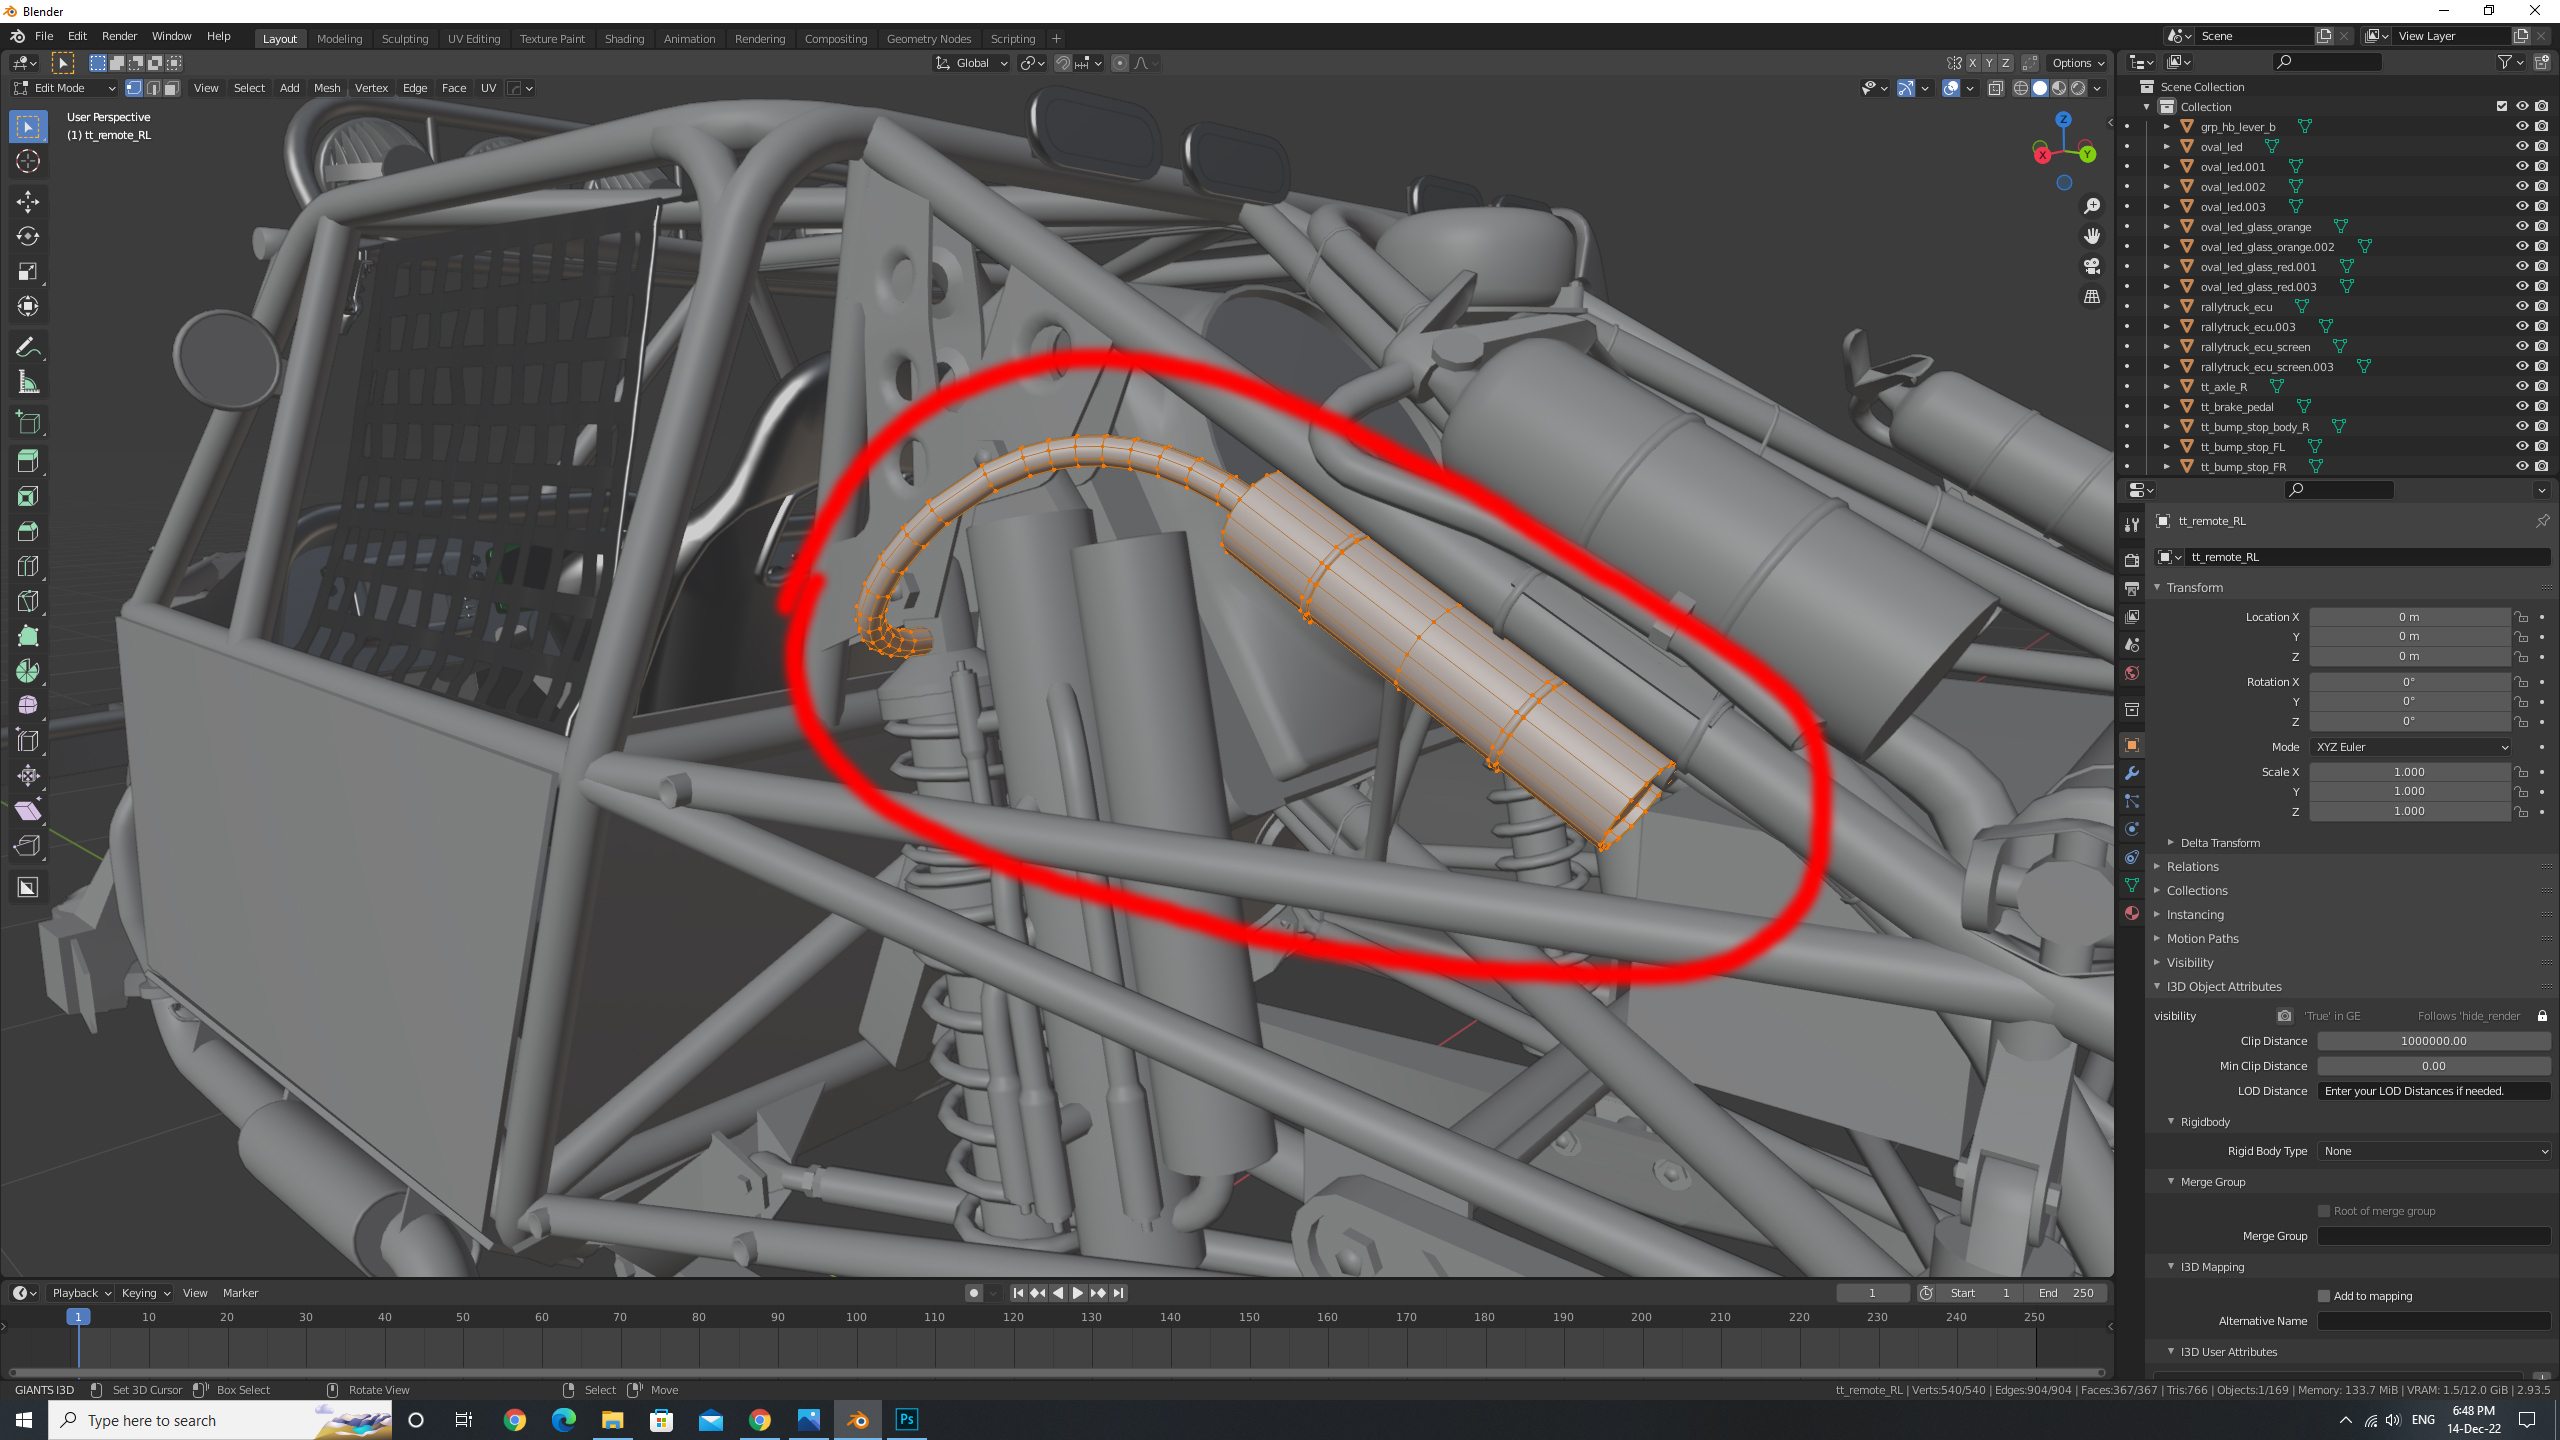Viewport: 2560px width, 1440px height.
Task: Open the Modifier properties wrench tab
Action: tap(2132, 773)
